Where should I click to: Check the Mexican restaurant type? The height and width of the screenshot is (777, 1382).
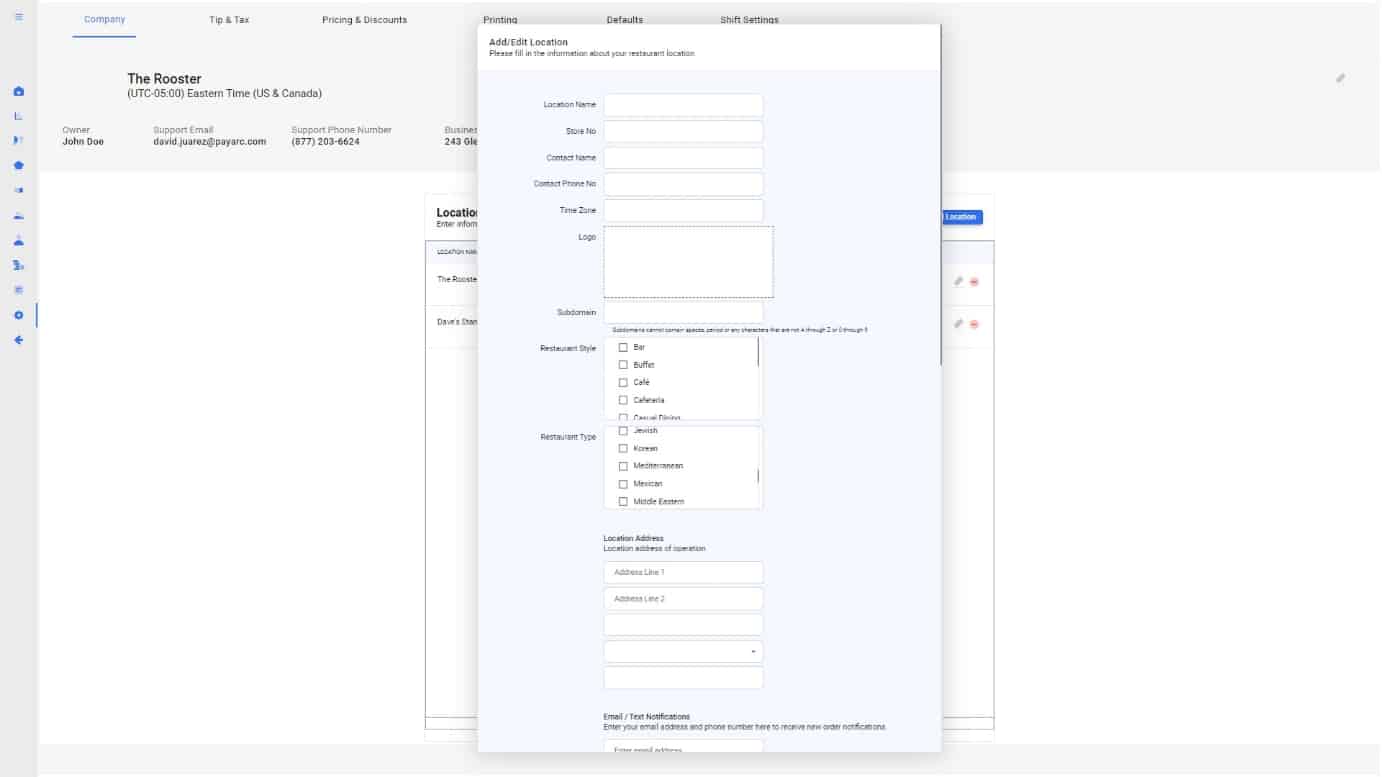click(x=623, y=484)
